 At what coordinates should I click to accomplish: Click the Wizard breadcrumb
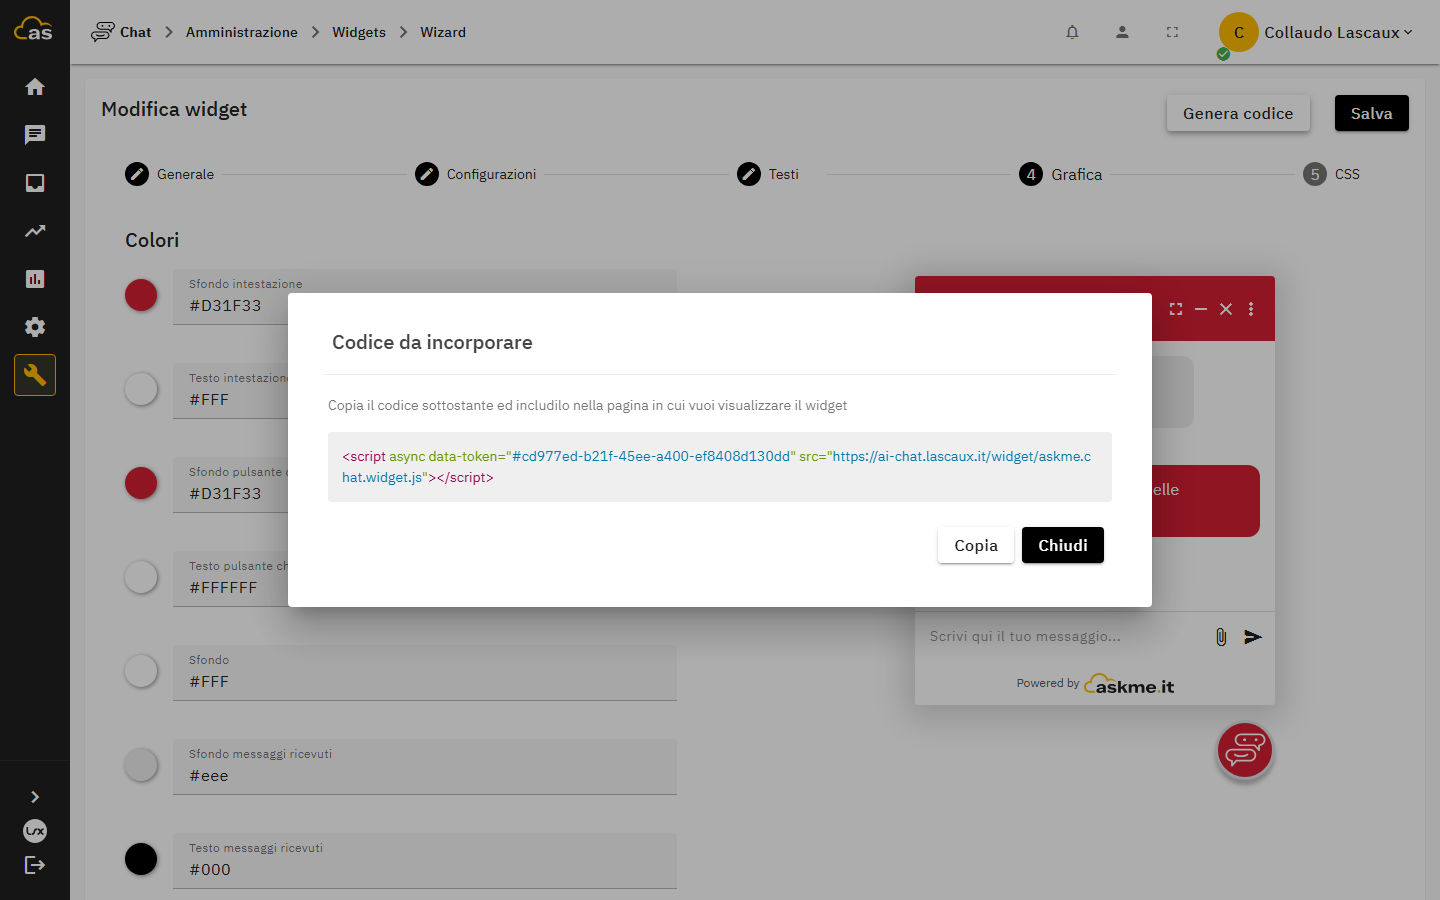pyautogui.click(x=443, y=32)
